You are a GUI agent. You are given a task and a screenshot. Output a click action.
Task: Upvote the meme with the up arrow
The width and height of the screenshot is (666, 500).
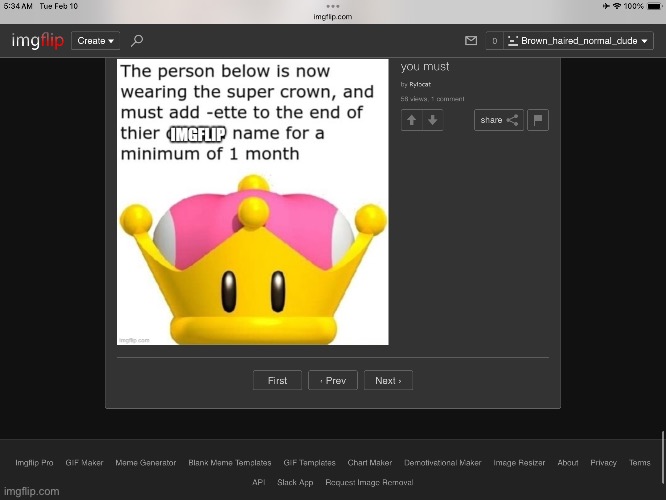pyautogui.click(x=411, y=120)
